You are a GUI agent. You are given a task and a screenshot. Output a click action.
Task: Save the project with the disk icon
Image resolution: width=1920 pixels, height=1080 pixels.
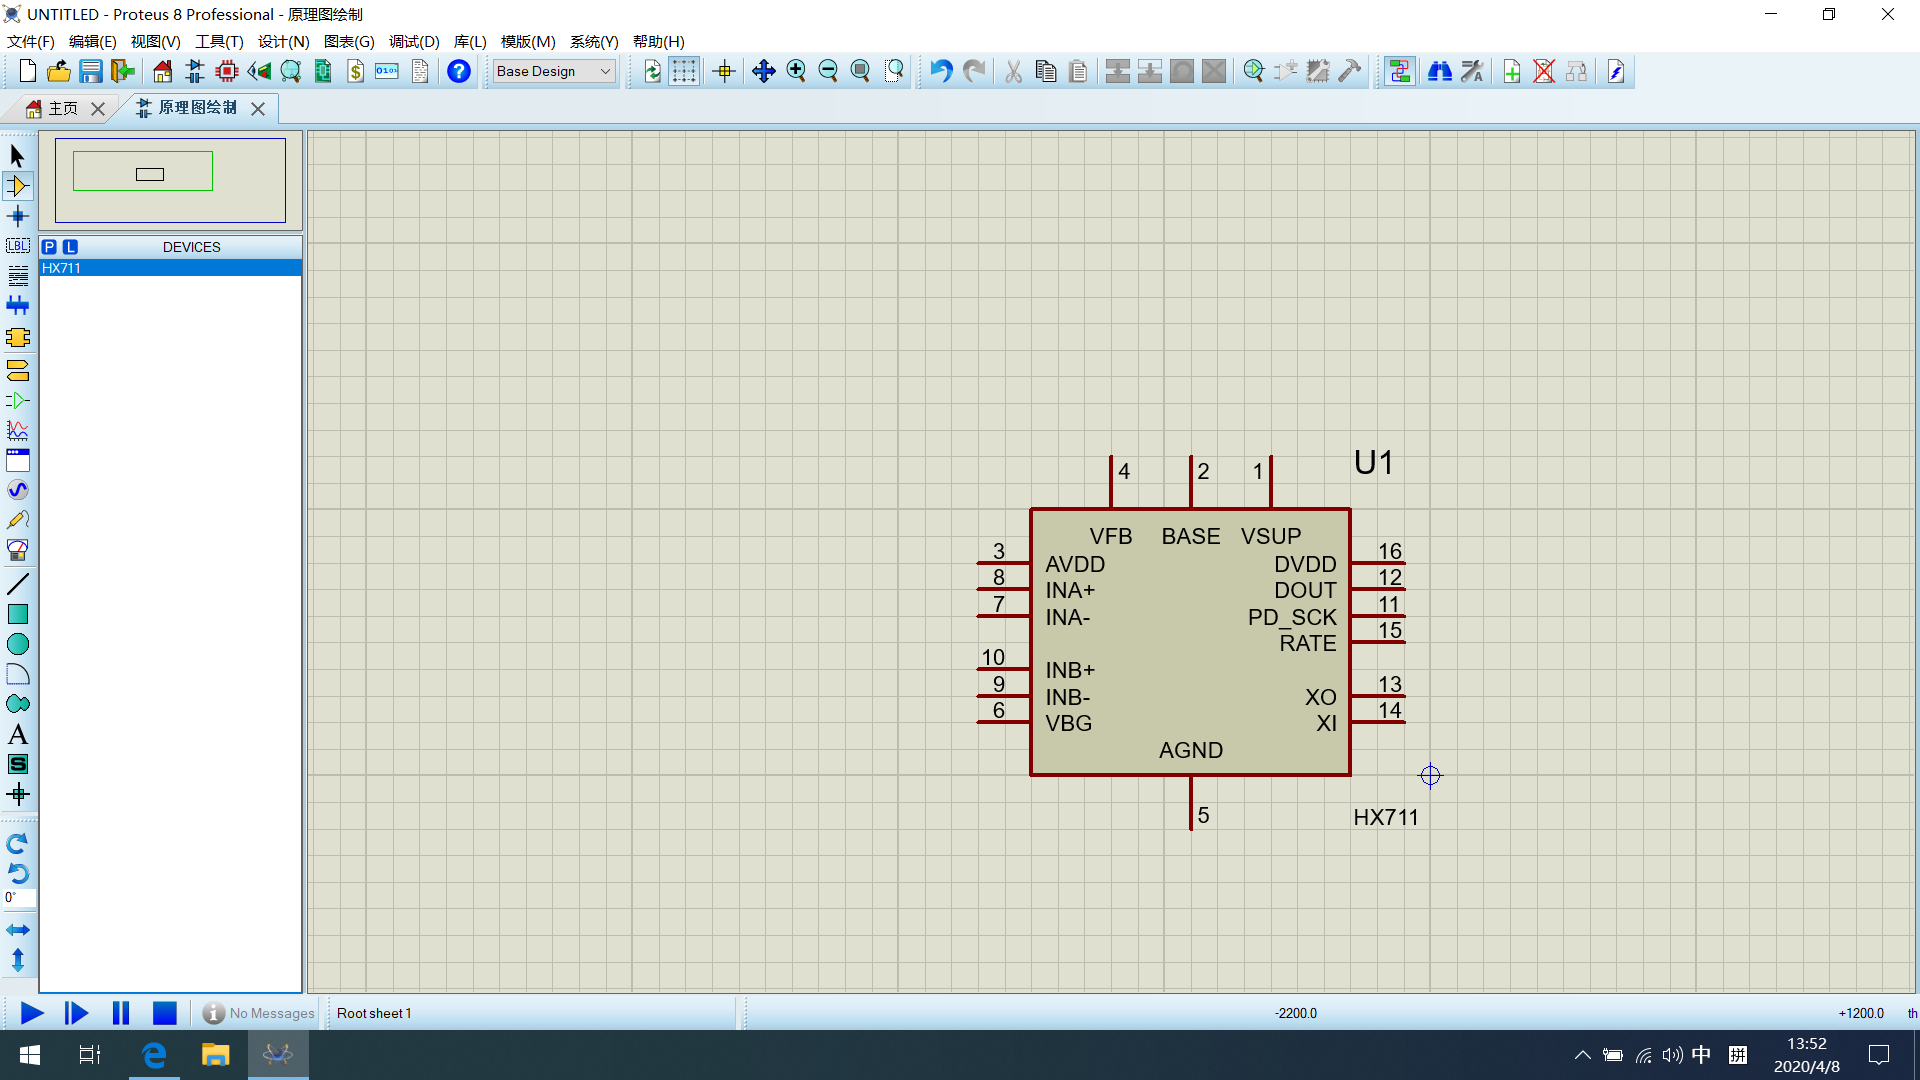pyautogui.click(x=91, y=71)
